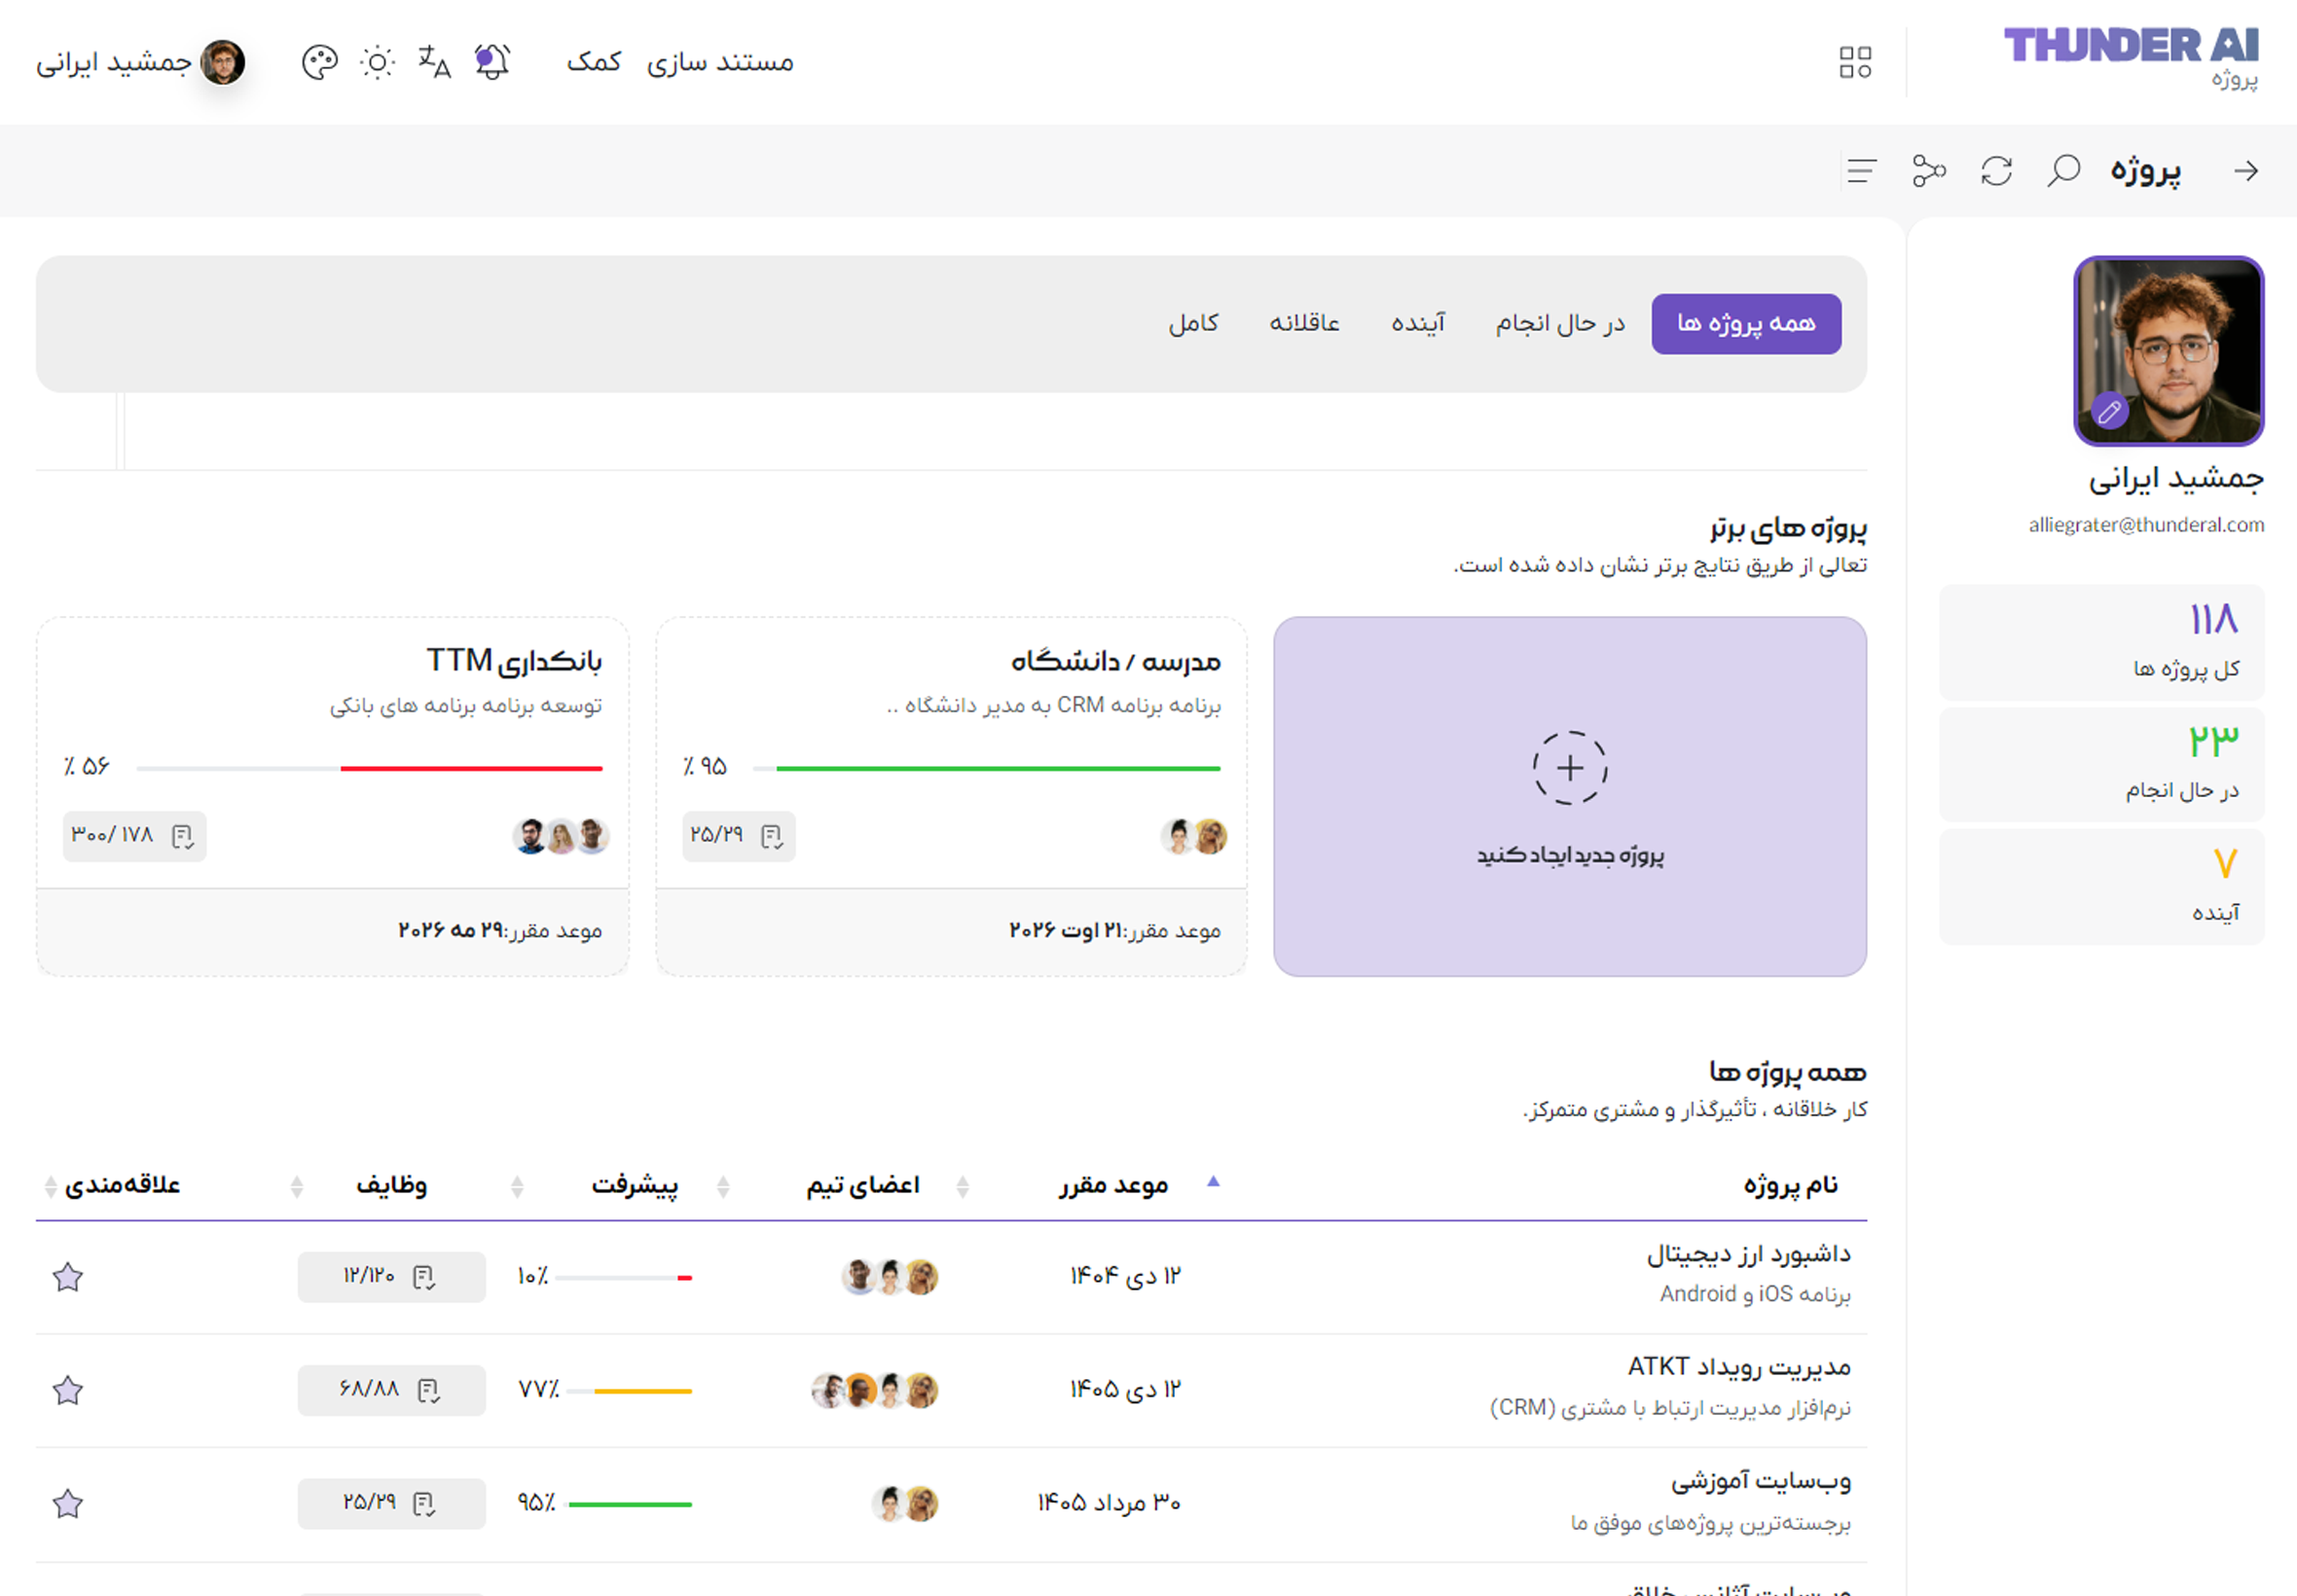Screen dimensions: 2297x1596
Task: Open the مستند سازی link
Action: (x=719, y=63)
